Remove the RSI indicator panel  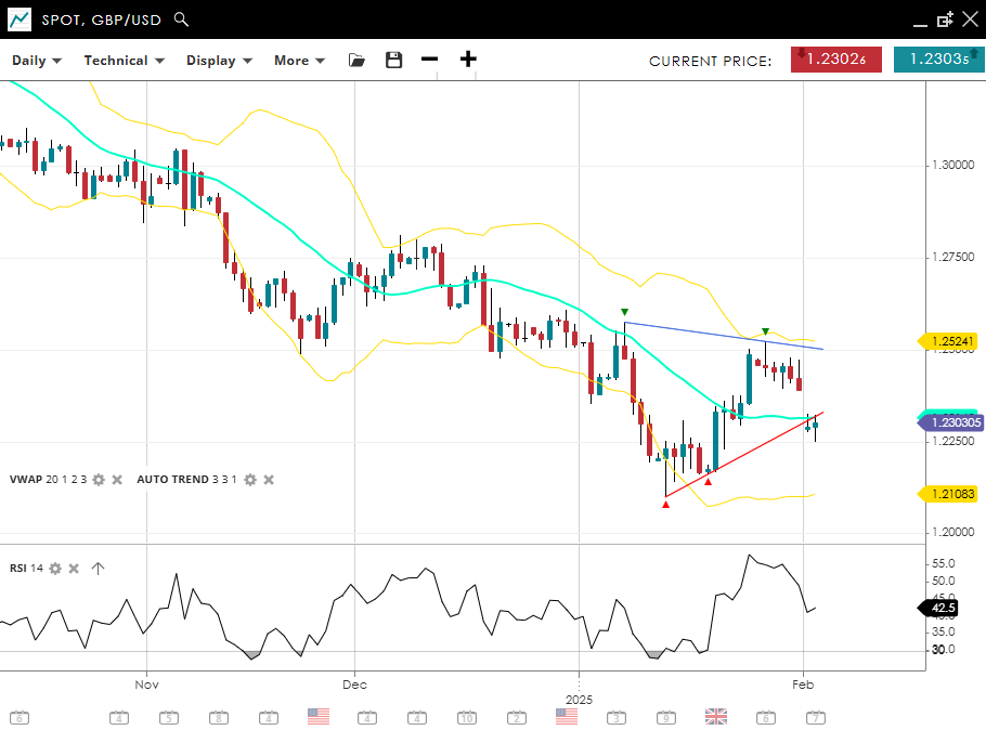74,568
